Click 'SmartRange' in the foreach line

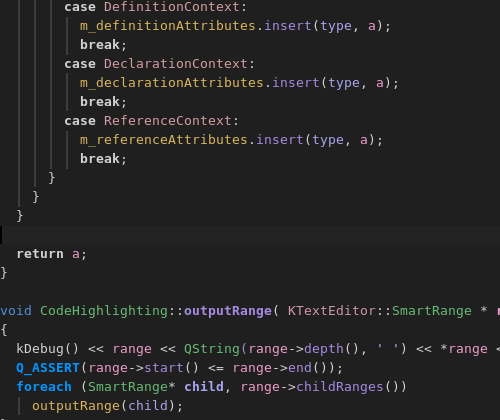click(x=128, y=387)
